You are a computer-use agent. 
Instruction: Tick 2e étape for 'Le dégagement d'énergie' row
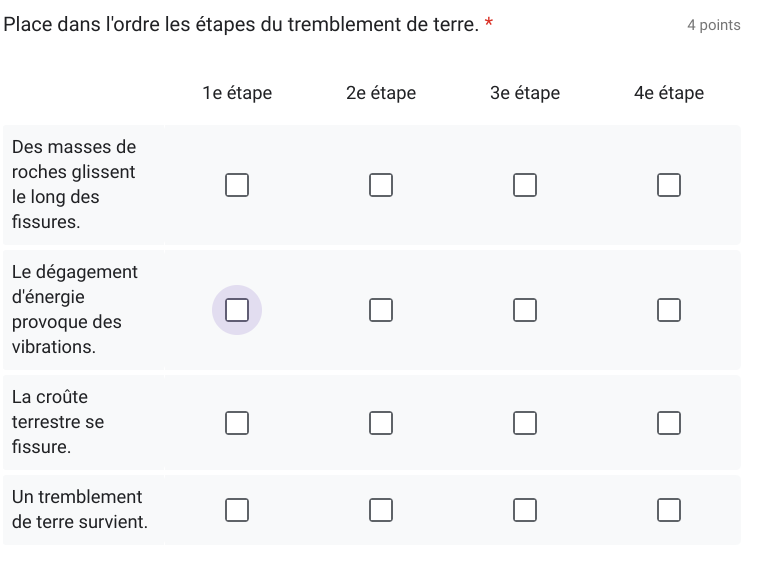(381, 310)
